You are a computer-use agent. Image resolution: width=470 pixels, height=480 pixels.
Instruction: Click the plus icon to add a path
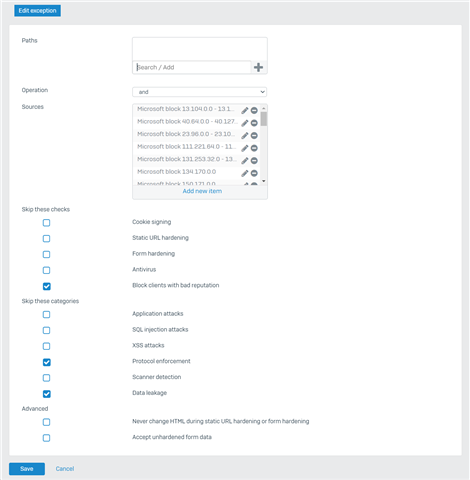(258, 67)
